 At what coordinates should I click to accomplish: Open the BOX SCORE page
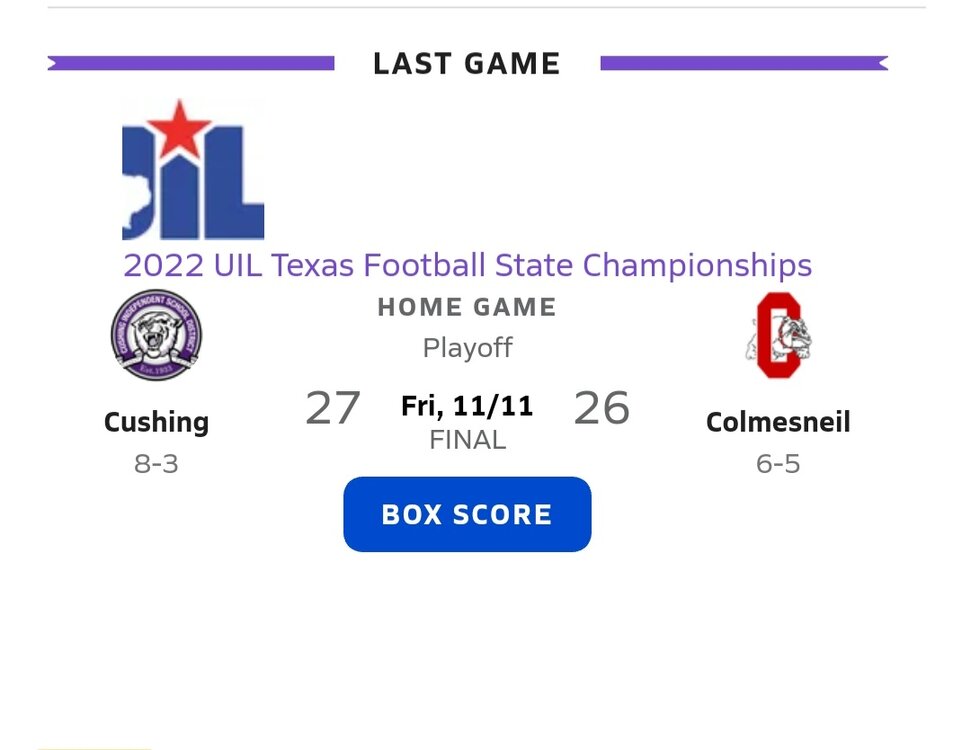[x=466, y=514]
